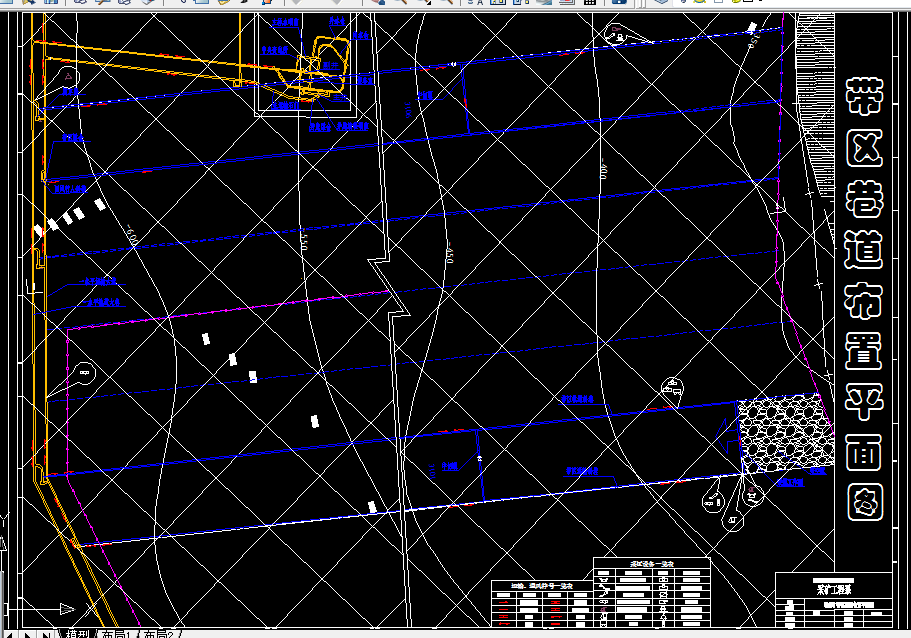Select the -600 contour label
The height and width of the screenshot is (638, 911).
point(131,235)
